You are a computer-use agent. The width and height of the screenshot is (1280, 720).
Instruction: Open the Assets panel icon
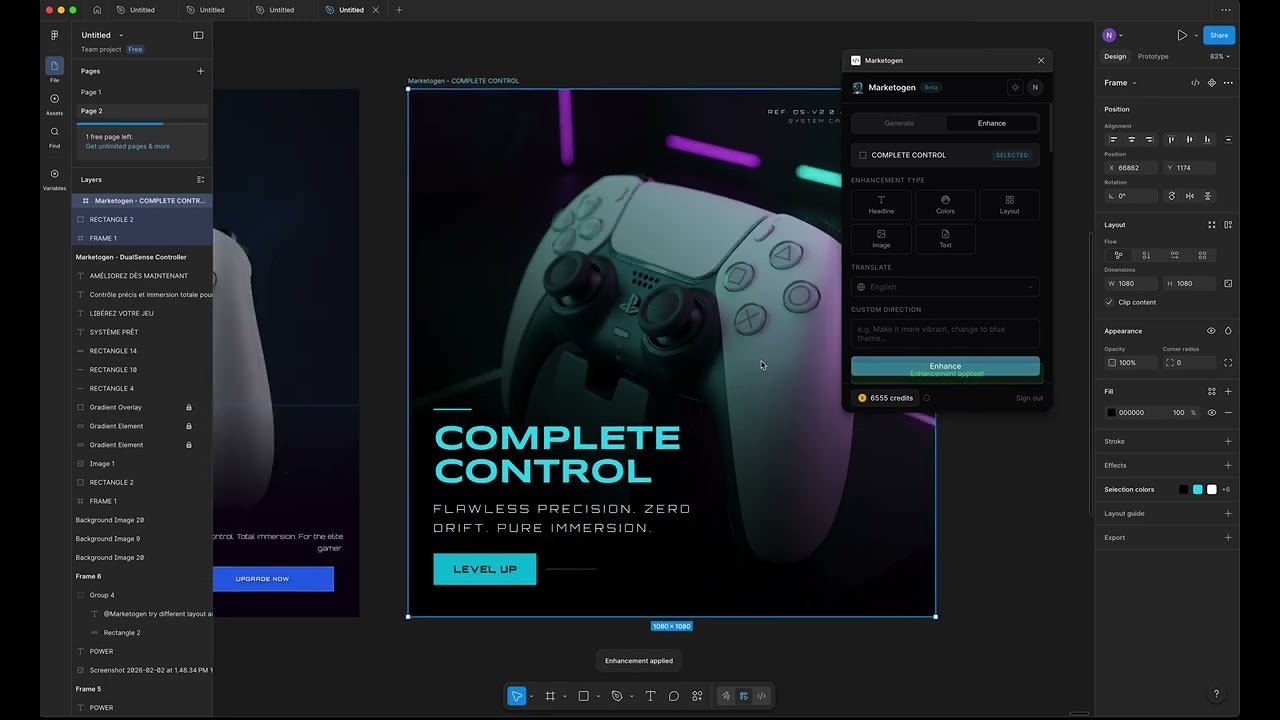click(x=54, y=99)
